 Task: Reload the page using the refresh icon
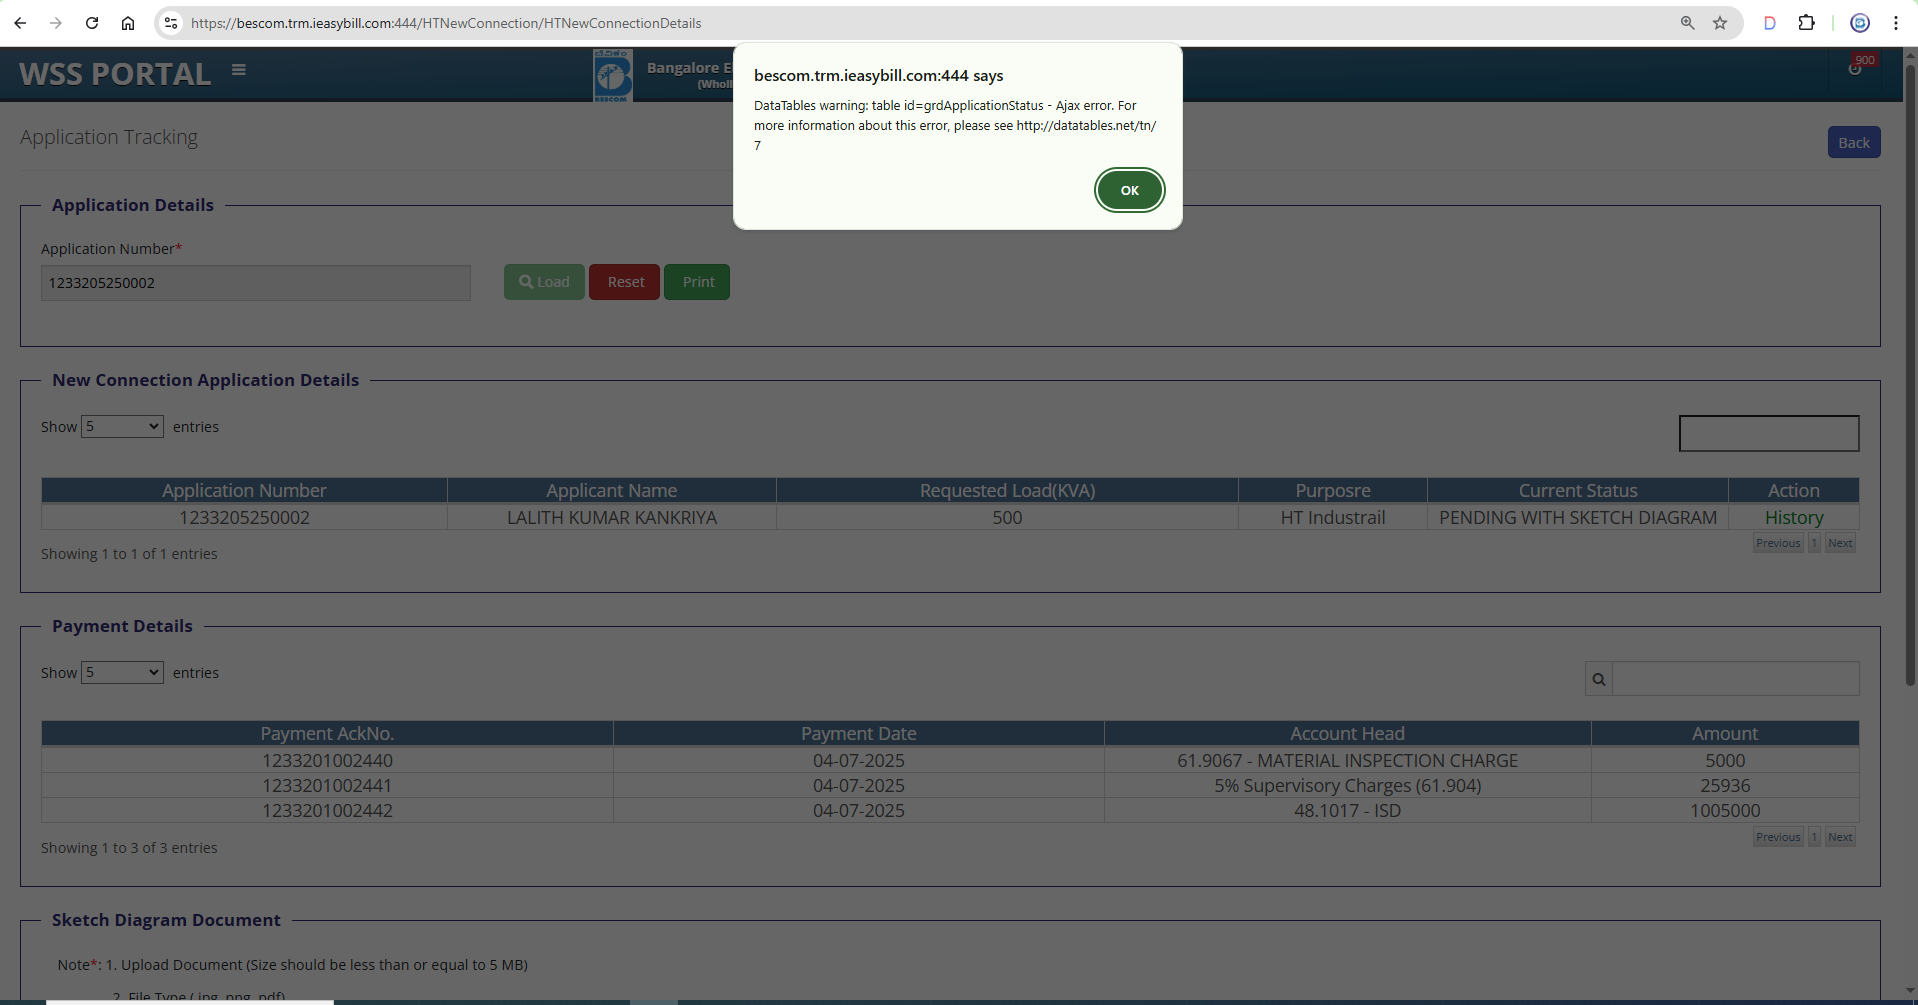click(92, 23)
